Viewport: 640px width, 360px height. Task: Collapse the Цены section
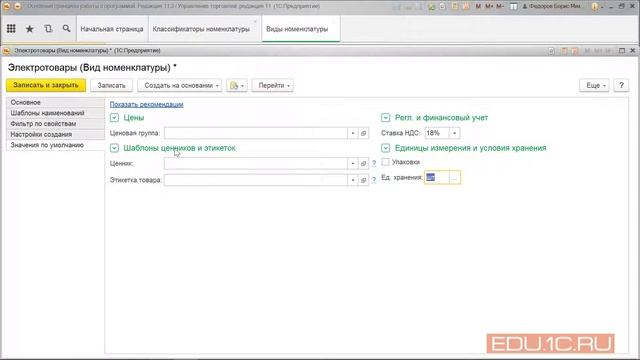coord(114,118)
